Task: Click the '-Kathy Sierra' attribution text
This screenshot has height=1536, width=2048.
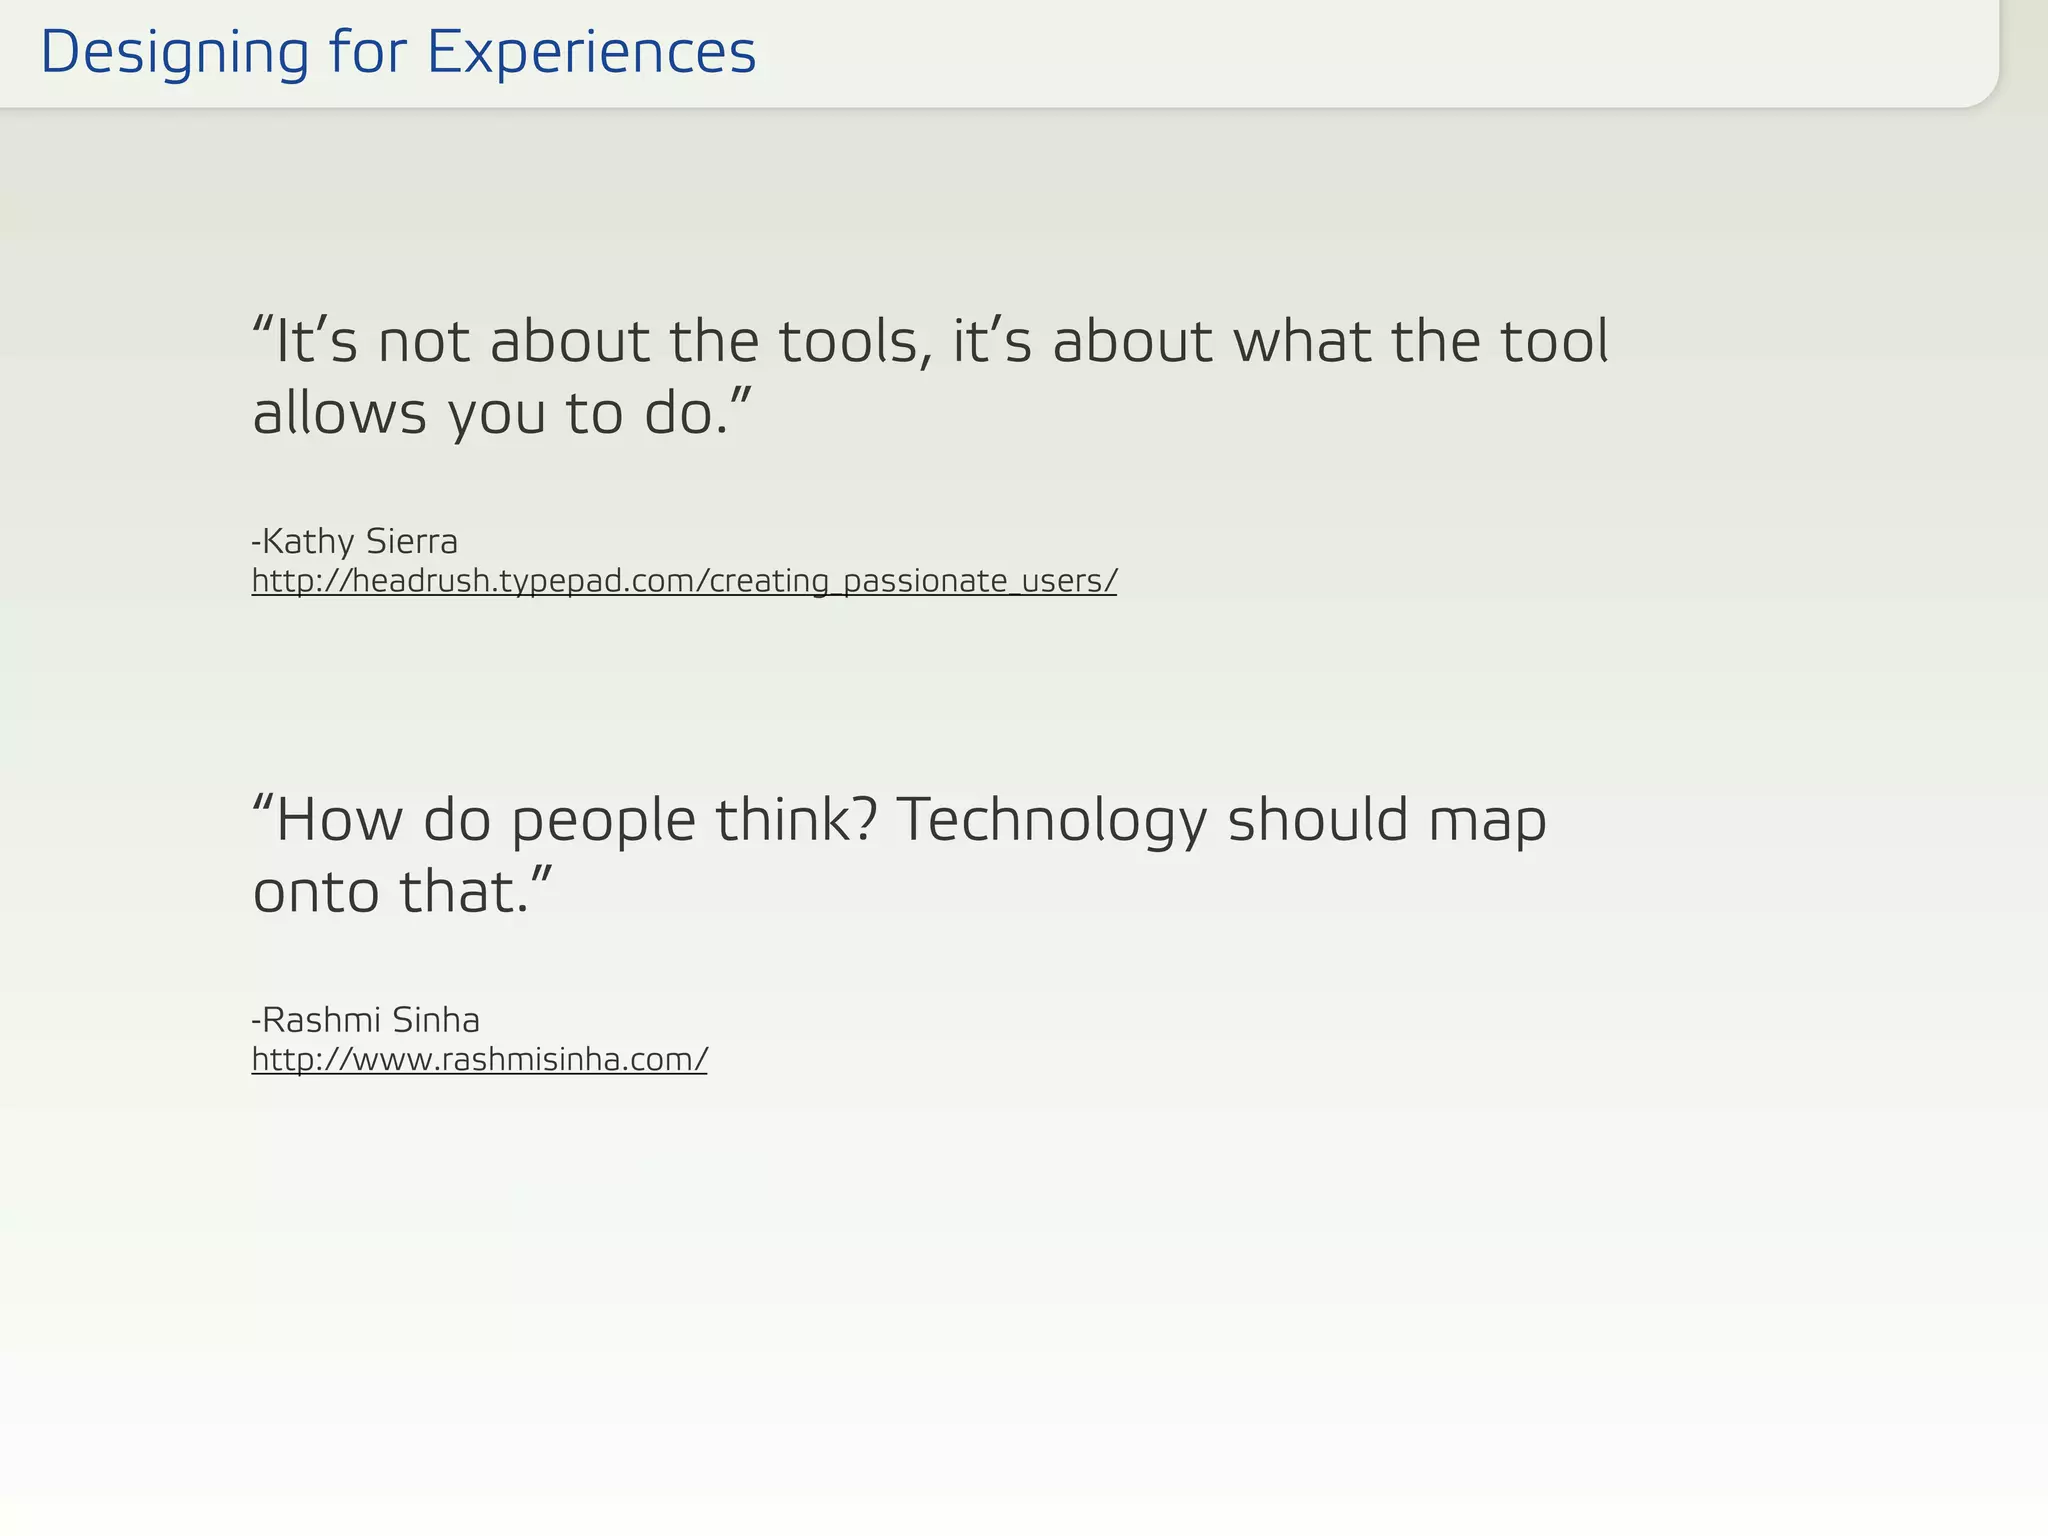Action: point(355,541)
